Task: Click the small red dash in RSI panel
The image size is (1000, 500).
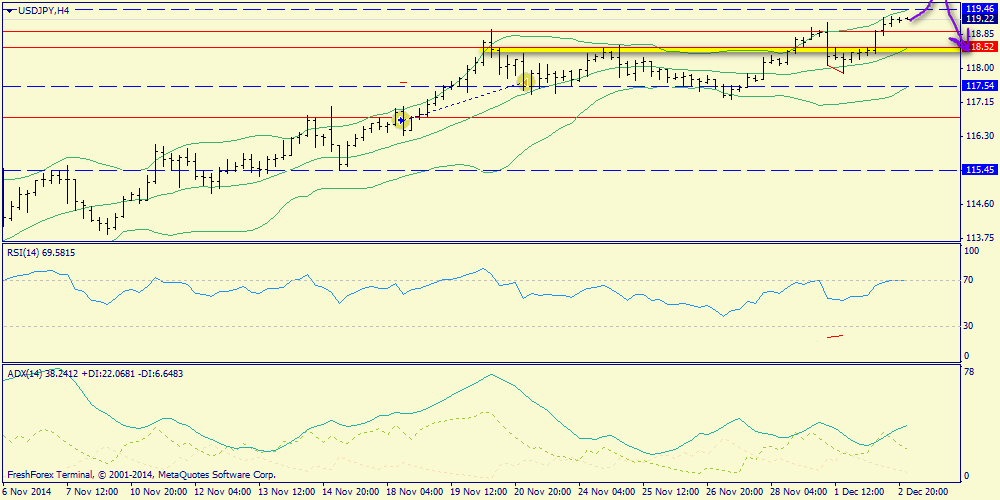Action: pyautogui.click(x=835, y=336)
